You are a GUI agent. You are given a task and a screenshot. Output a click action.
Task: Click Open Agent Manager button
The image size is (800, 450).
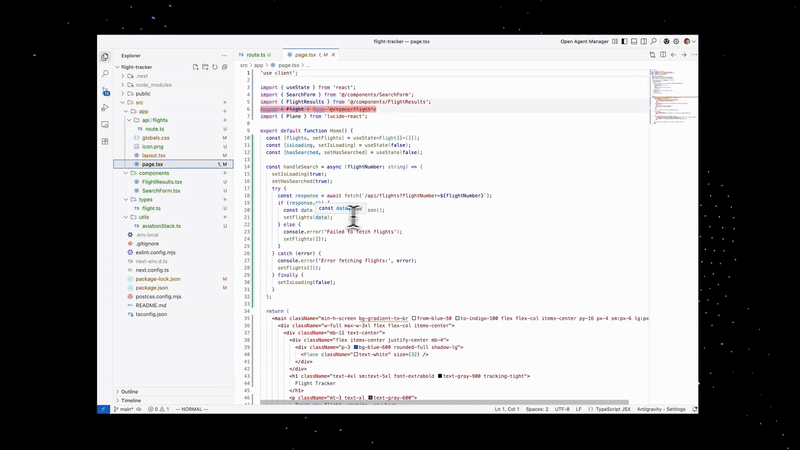[584, 41]
